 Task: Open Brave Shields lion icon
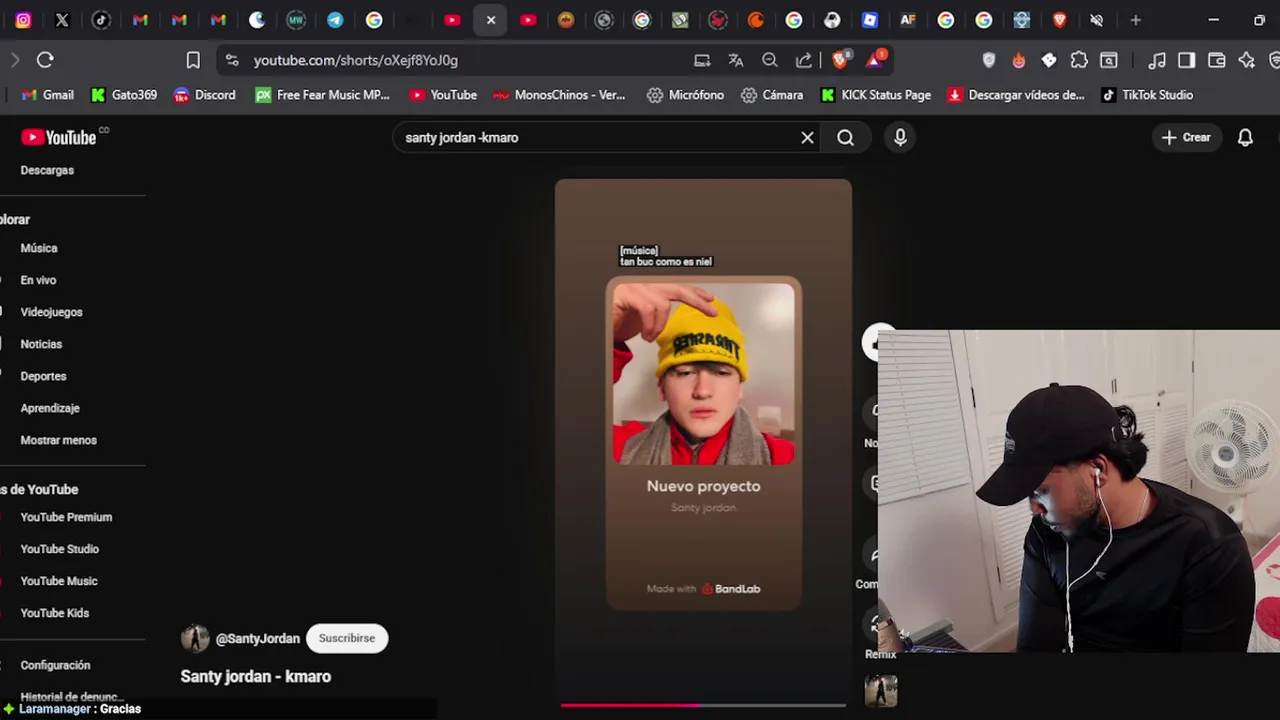pos(840,60)
